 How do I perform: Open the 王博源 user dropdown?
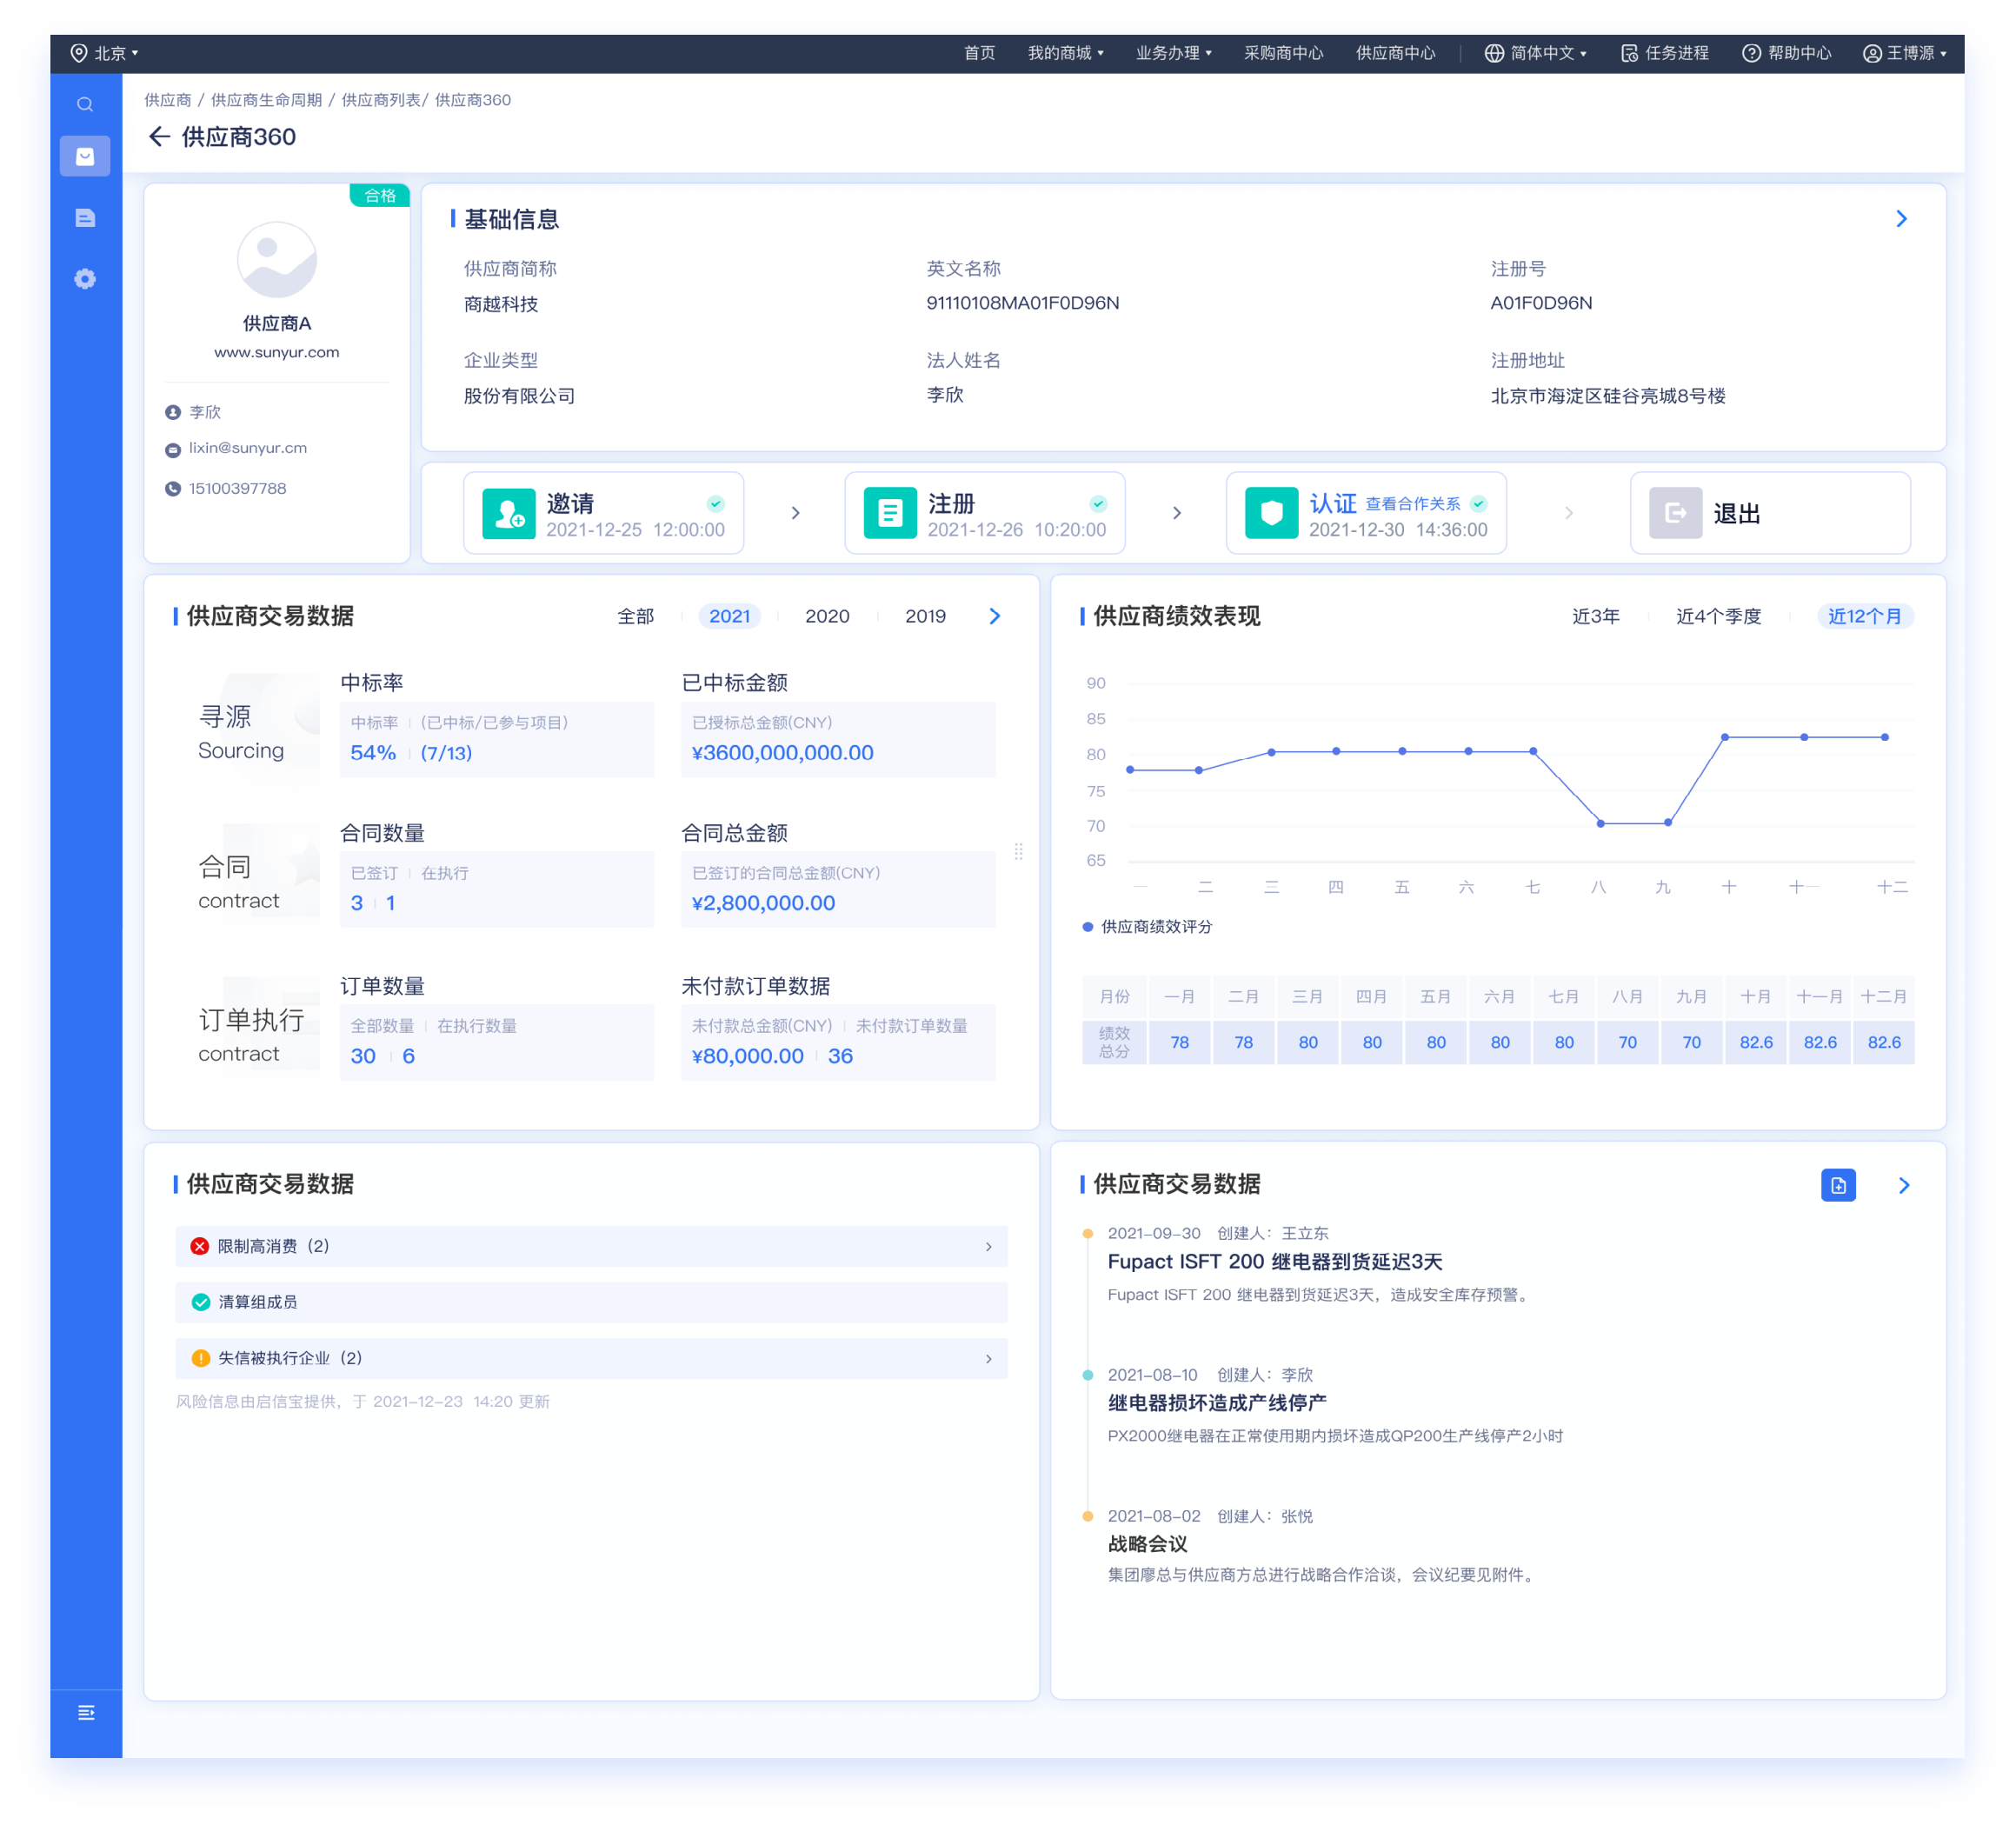1904,53
